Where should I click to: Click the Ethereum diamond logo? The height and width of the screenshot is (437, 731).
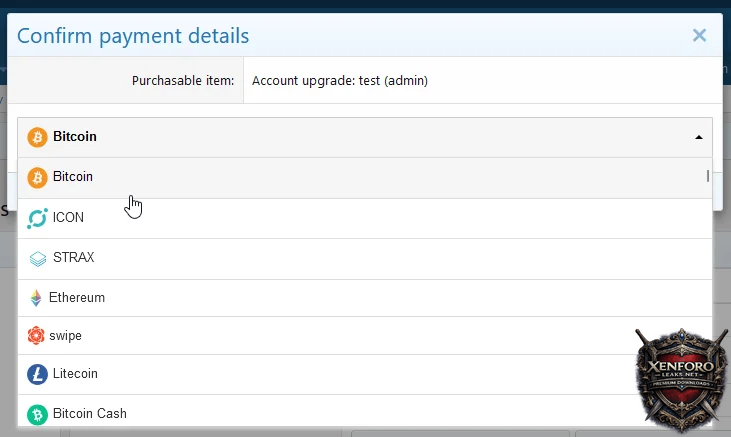pyautogui.click(x=37, y=298)
